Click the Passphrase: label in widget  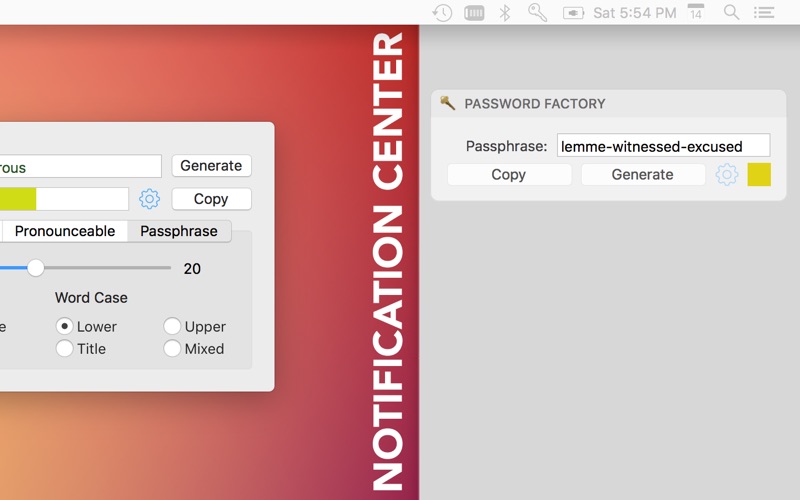click(x=506, y=146)
